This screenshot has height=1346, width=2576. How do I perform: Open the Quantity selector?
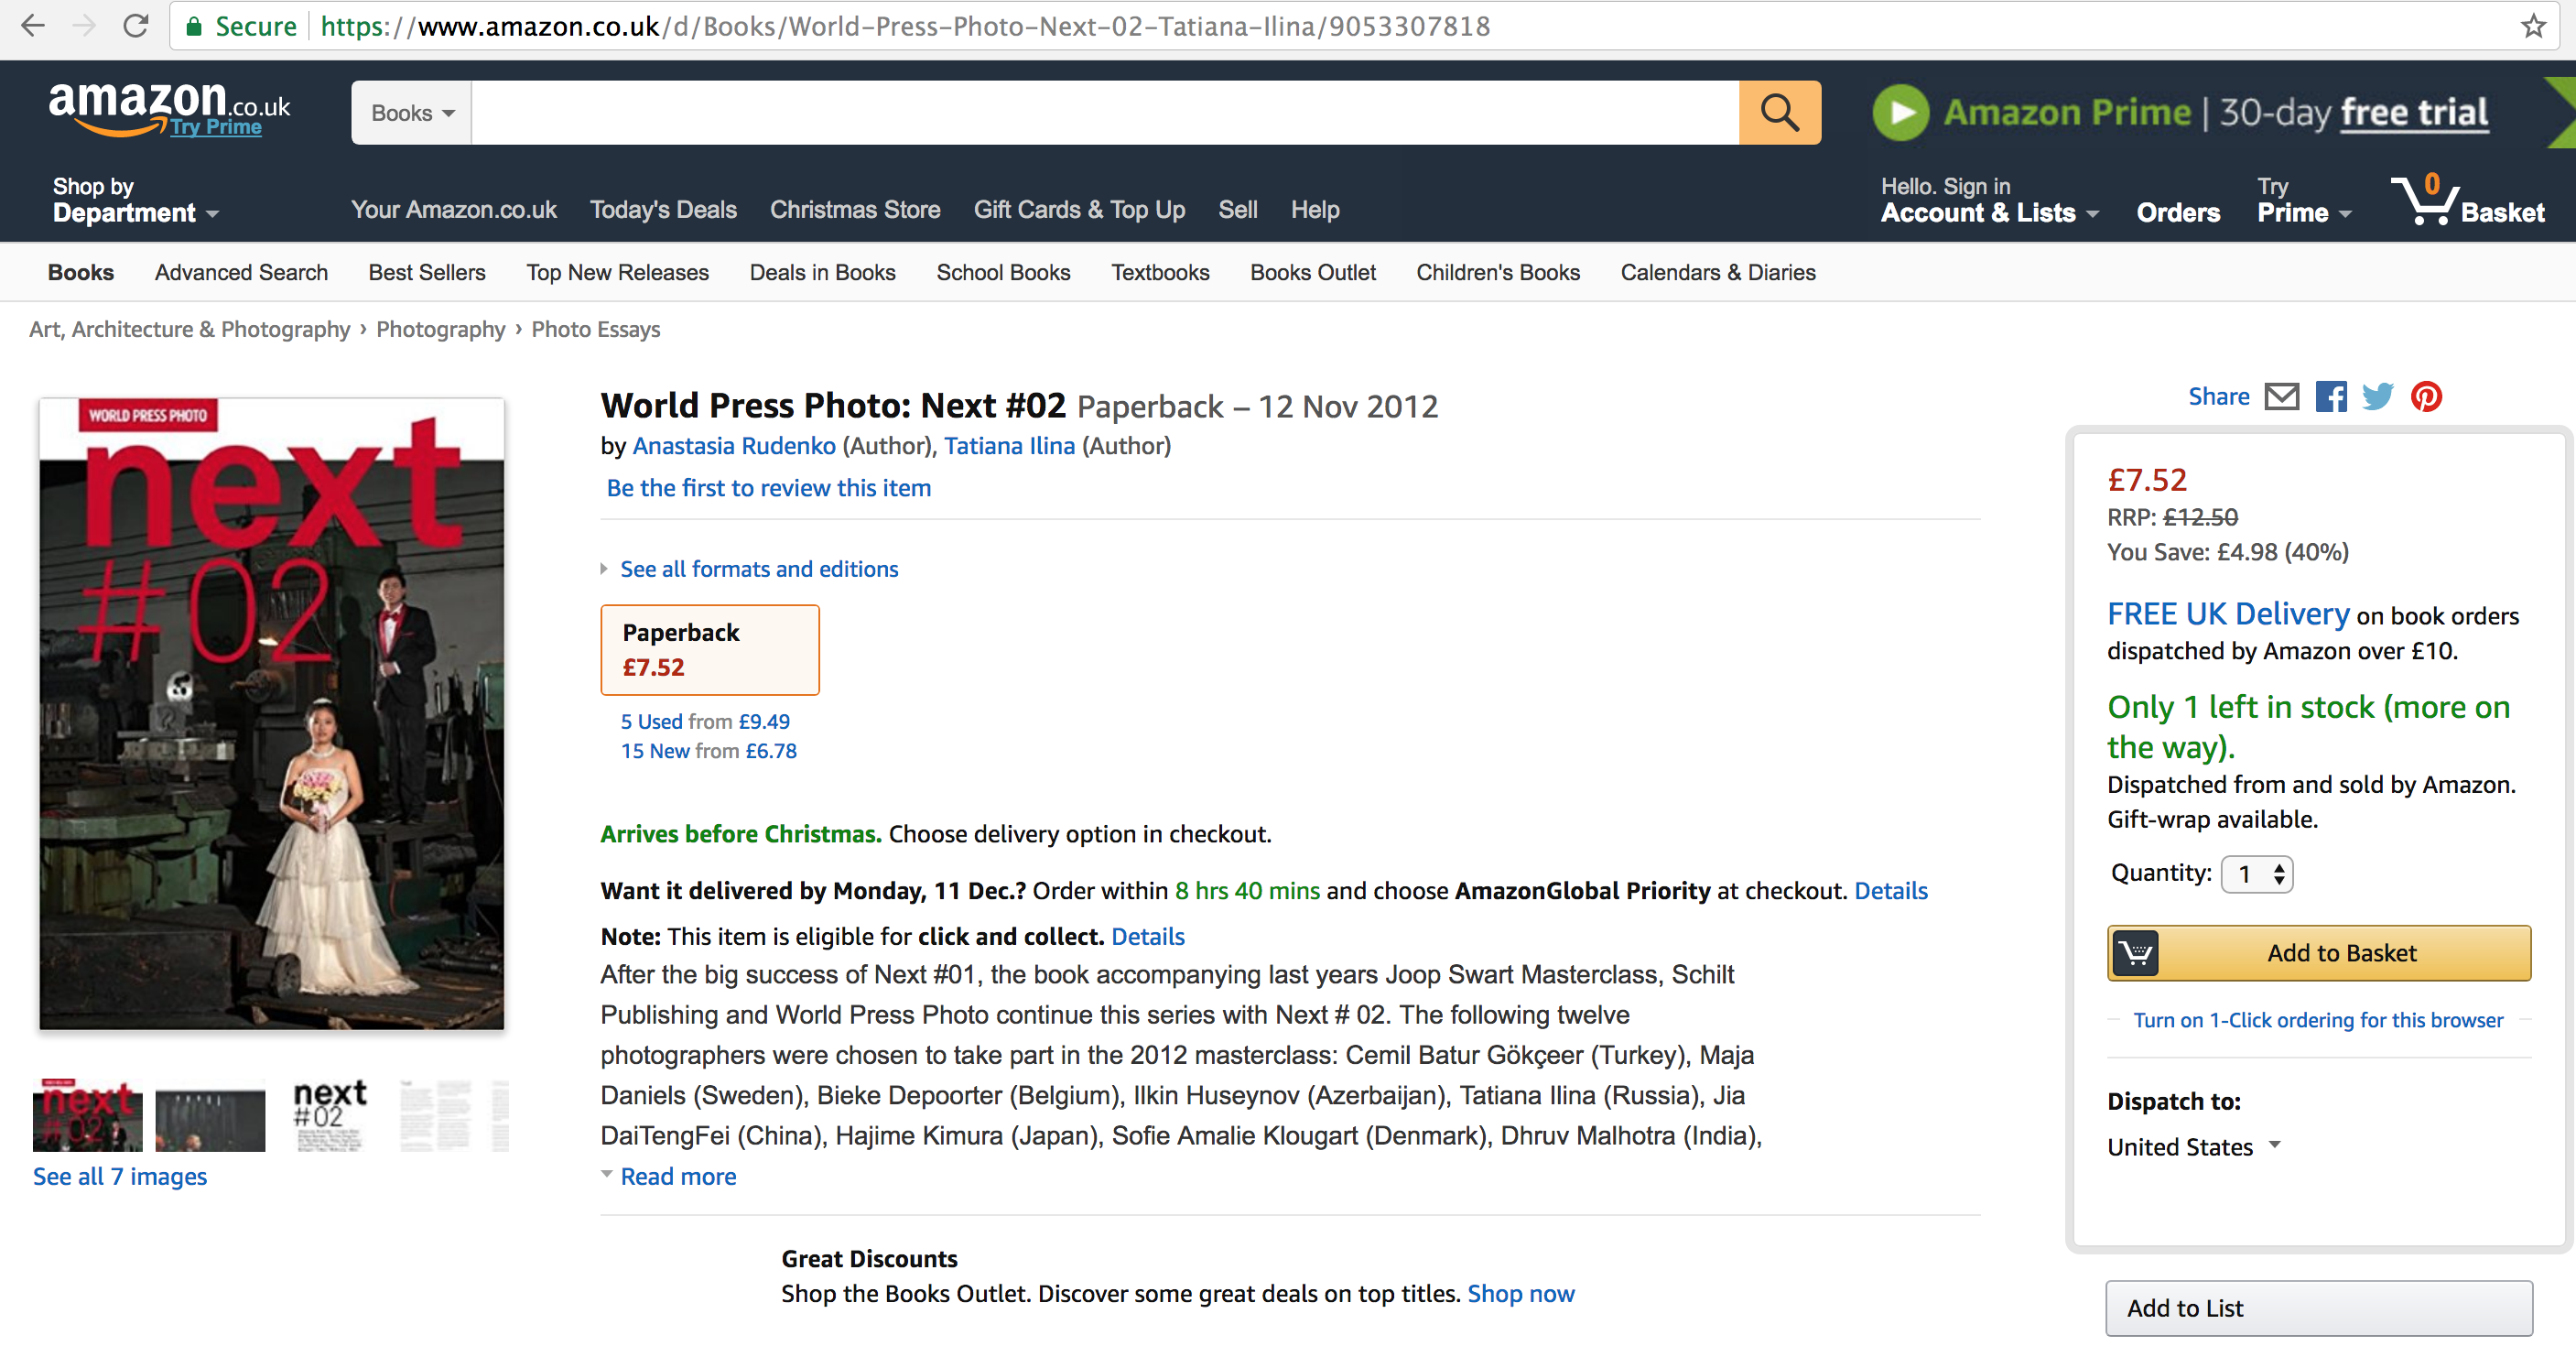point(2256,874)
